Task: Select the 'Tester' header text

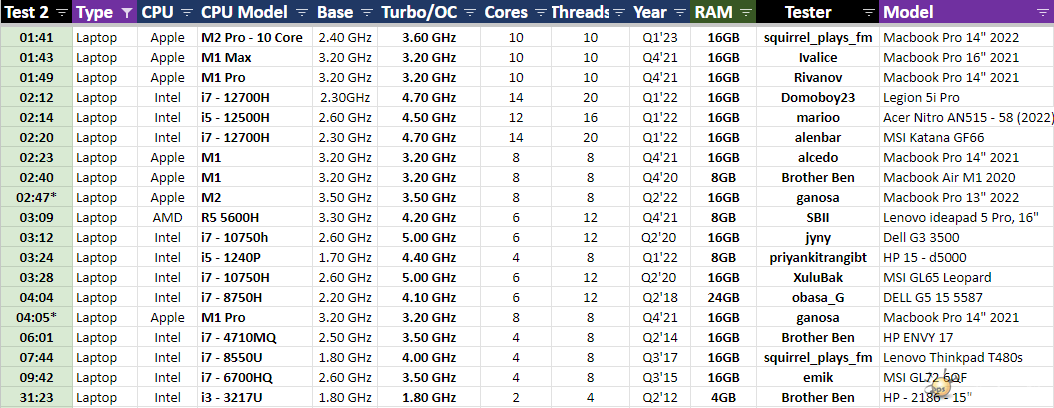Action: 808,12
